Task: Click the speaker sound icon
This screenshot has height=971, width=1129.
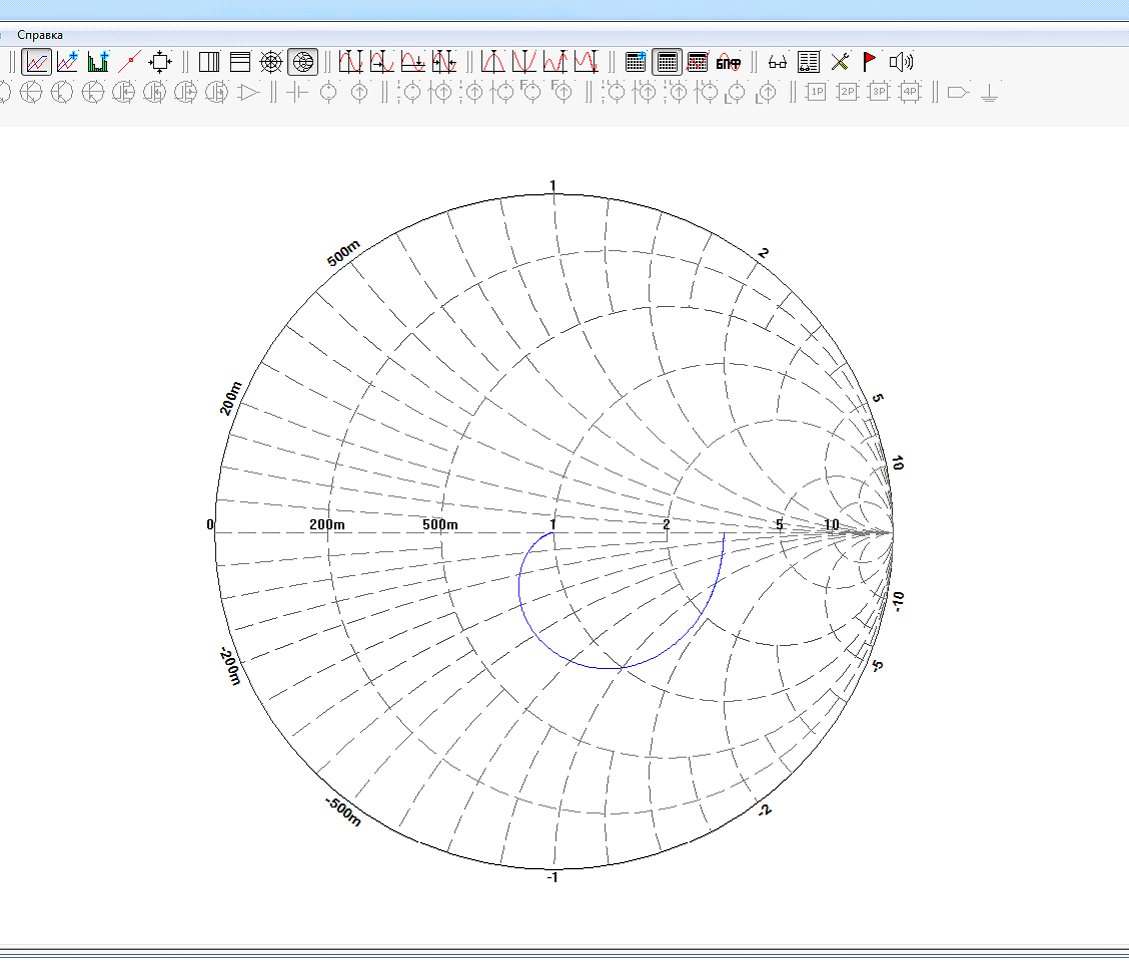Action: click(901, 62)
